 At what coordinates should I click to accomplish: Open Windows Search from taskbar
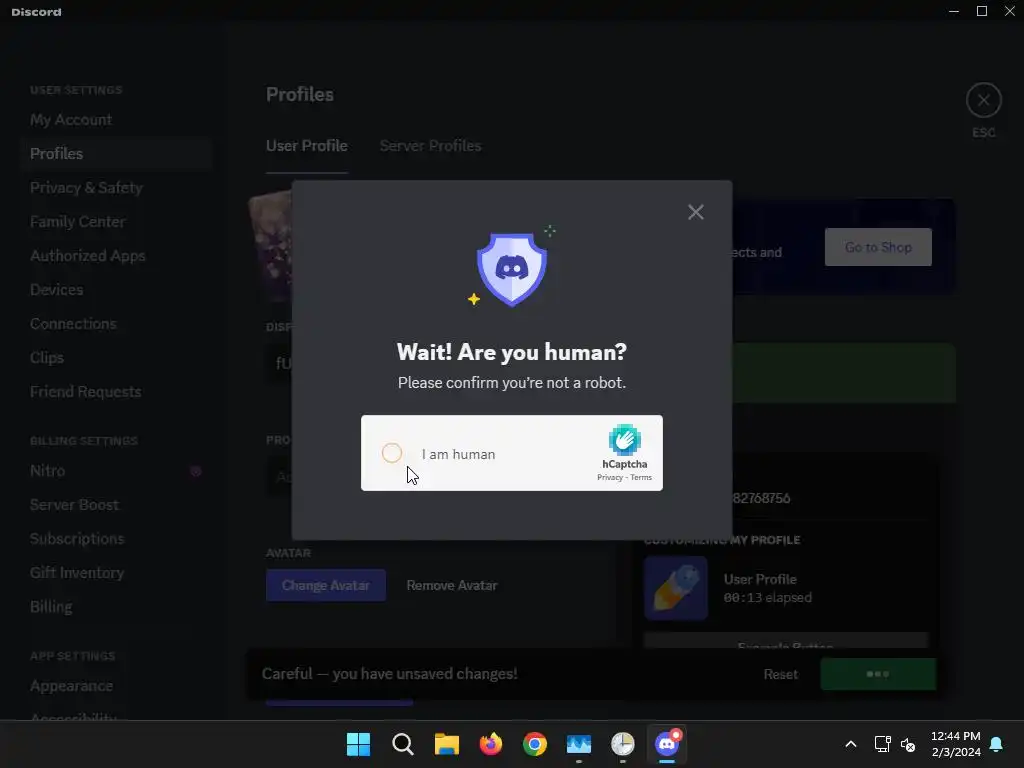click(x=402, y=744)
